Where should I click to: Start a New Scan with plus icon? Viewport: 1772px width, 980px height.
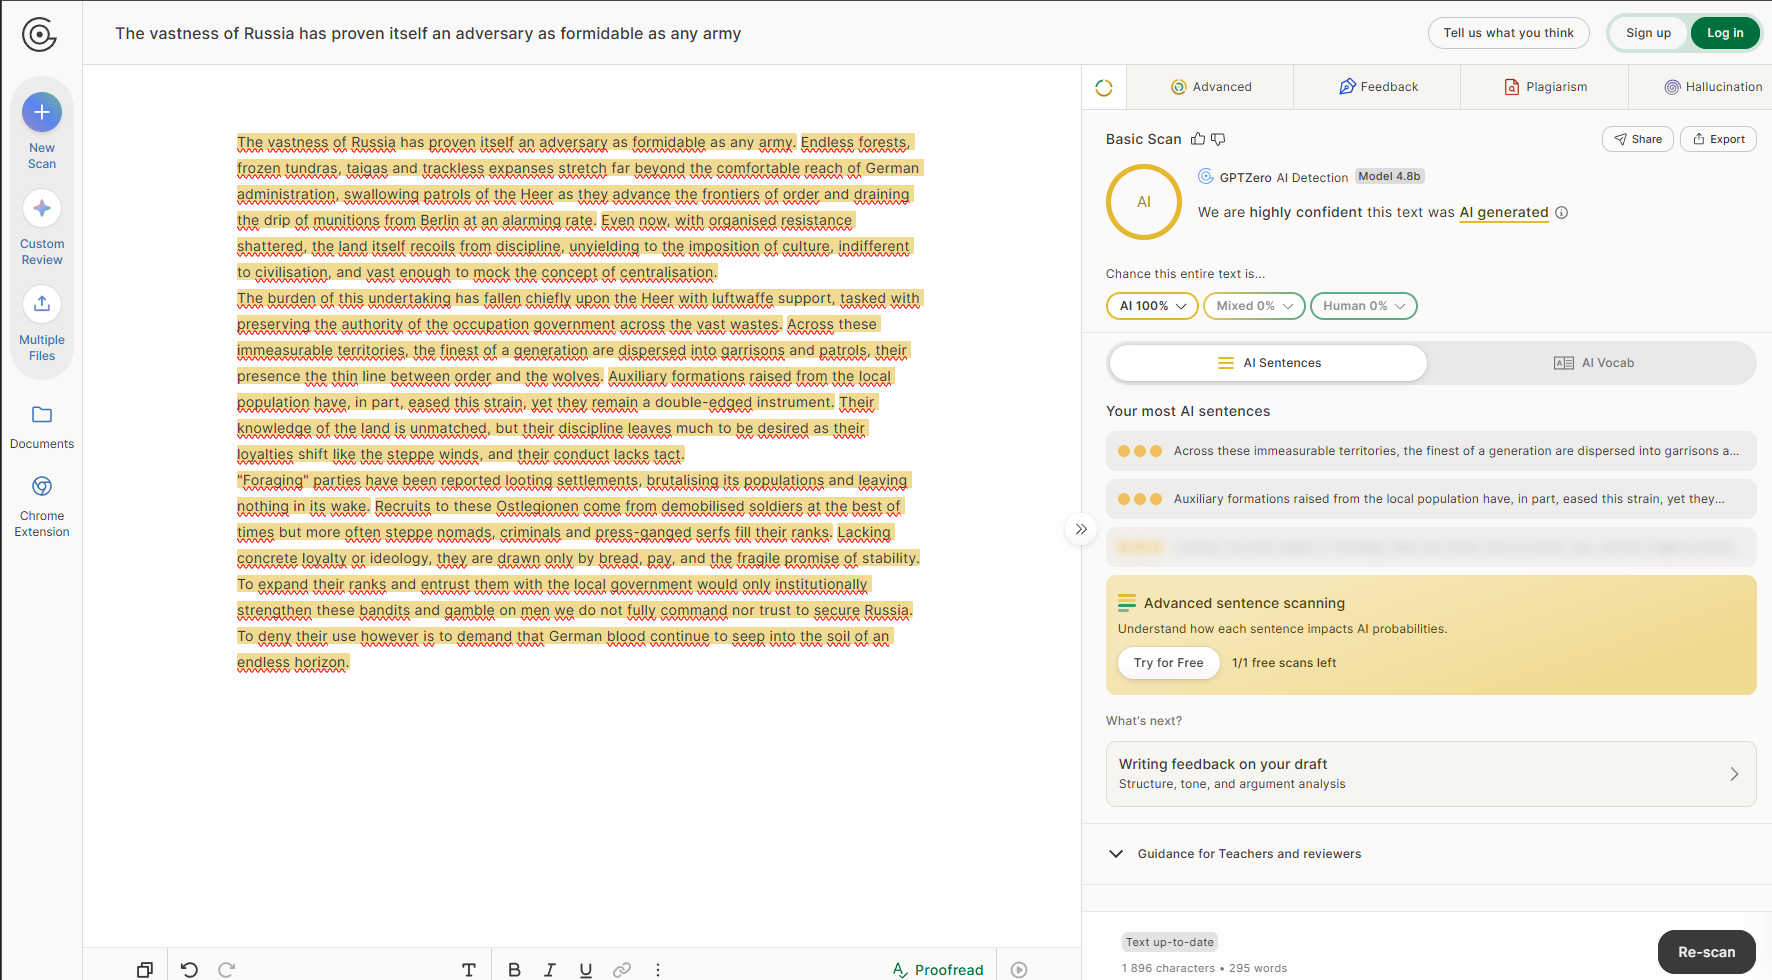click(x=42, y=112)
